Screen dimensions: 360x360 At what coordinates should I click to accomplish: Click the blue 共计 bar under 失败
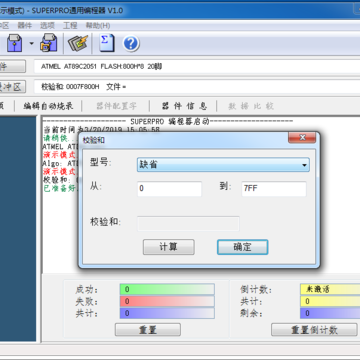pyautogui.click(x=167, y=313)
